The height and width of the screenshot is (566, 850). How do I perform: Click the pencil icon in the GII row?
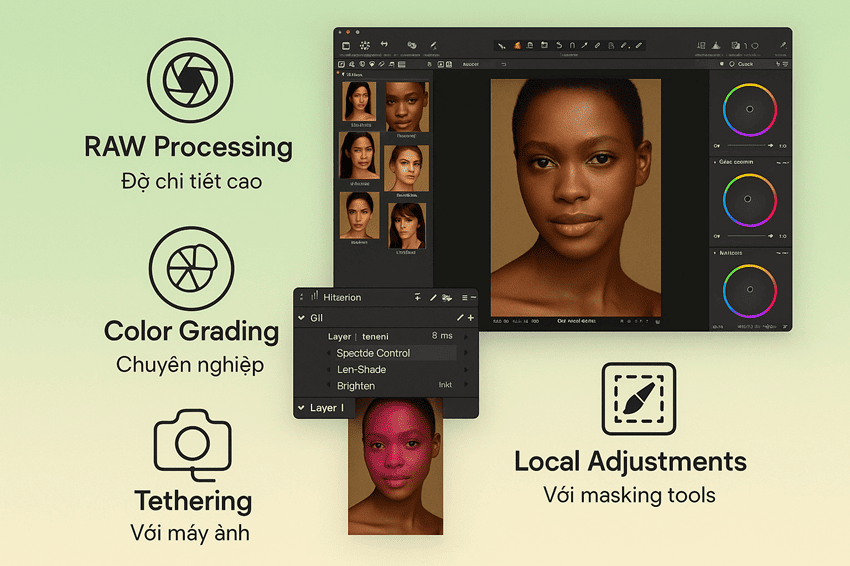tap(460, 318)
